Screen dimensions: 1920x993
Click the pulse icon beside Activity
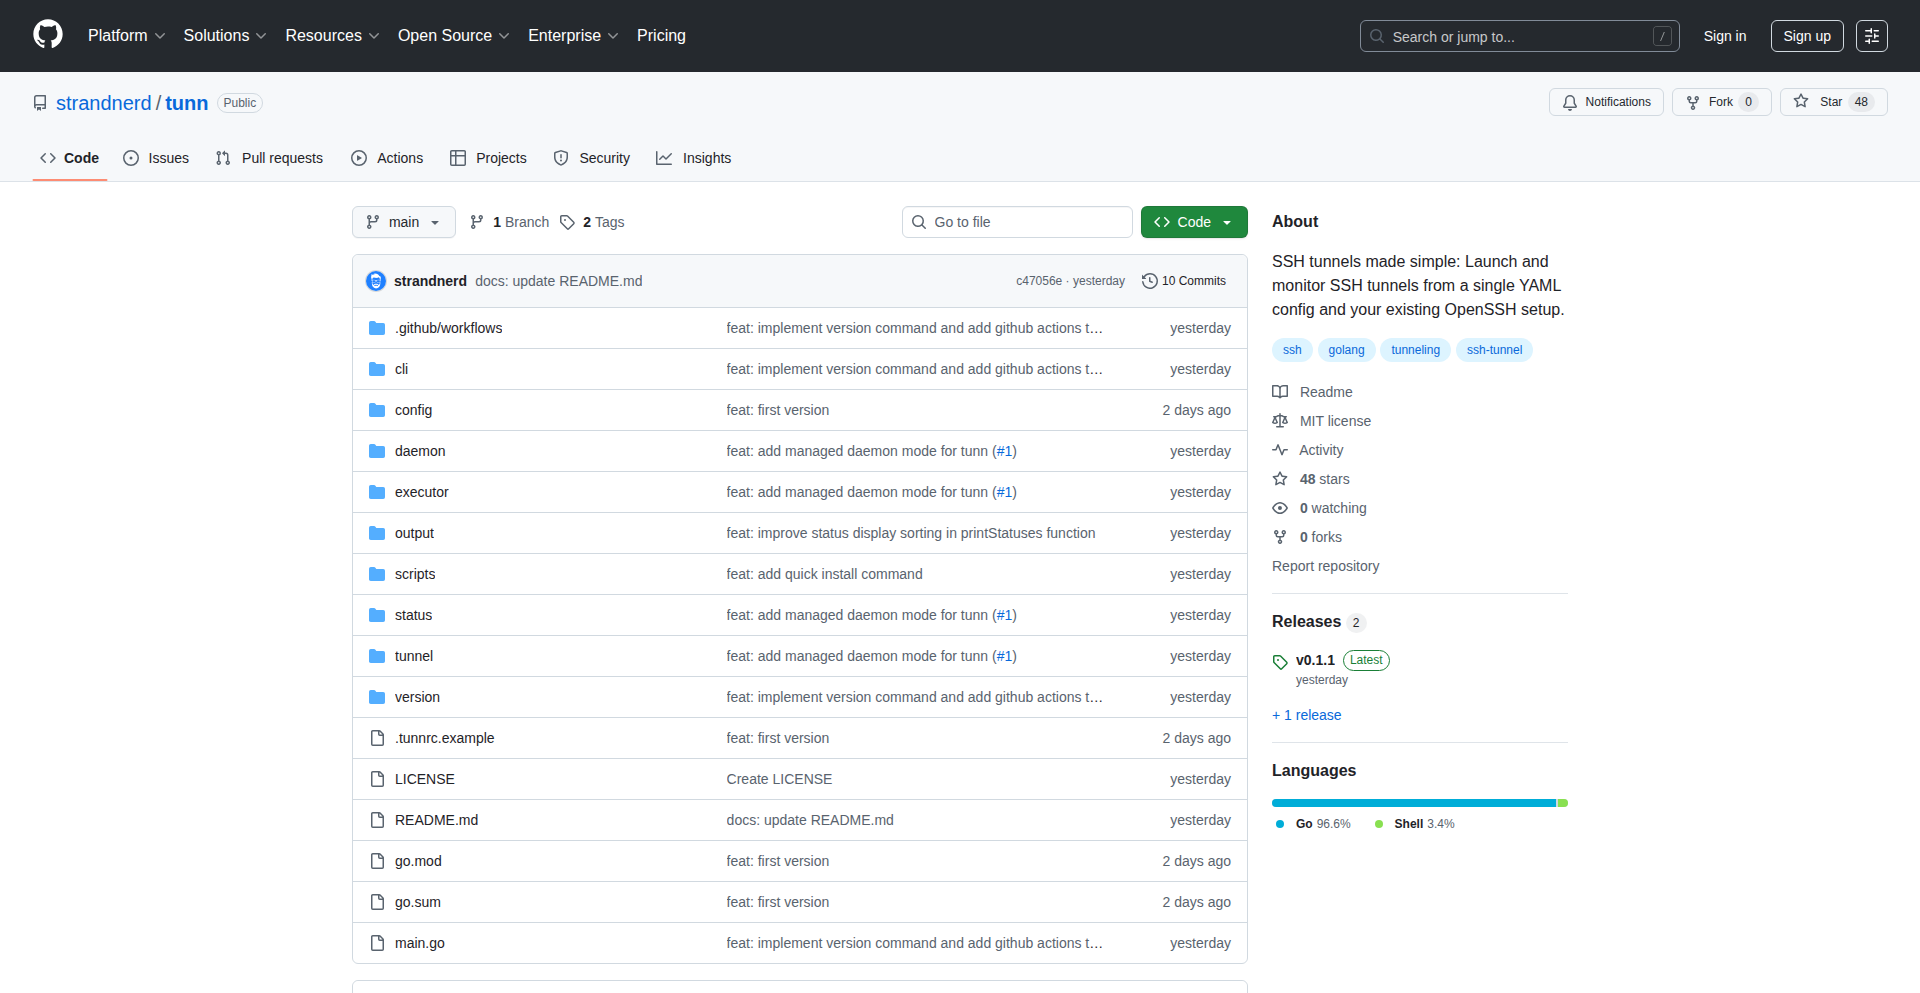pos(1280,450)
